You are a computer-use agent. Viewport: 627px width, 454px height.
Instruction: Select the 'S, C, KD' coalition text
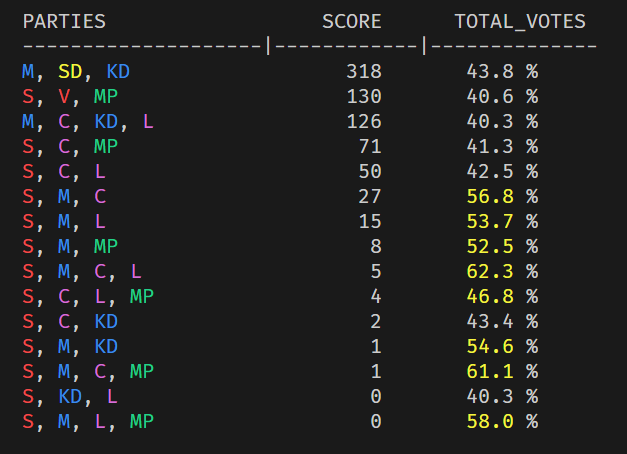70,322
